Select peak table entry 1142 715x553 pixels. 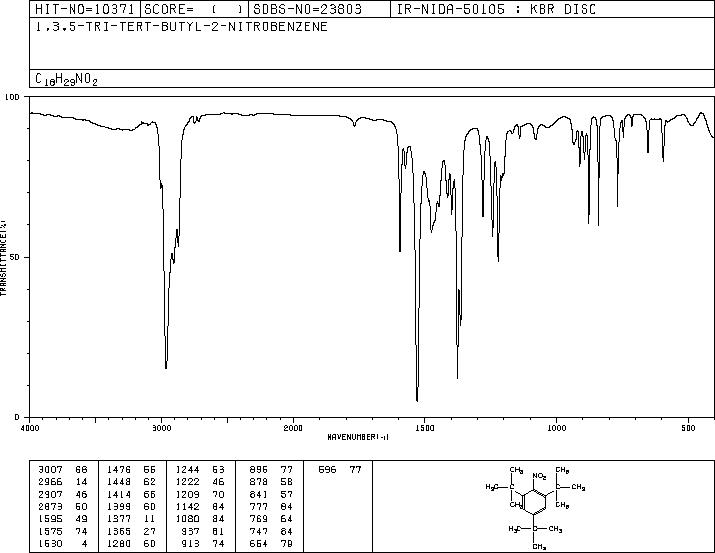coord(187,506)
